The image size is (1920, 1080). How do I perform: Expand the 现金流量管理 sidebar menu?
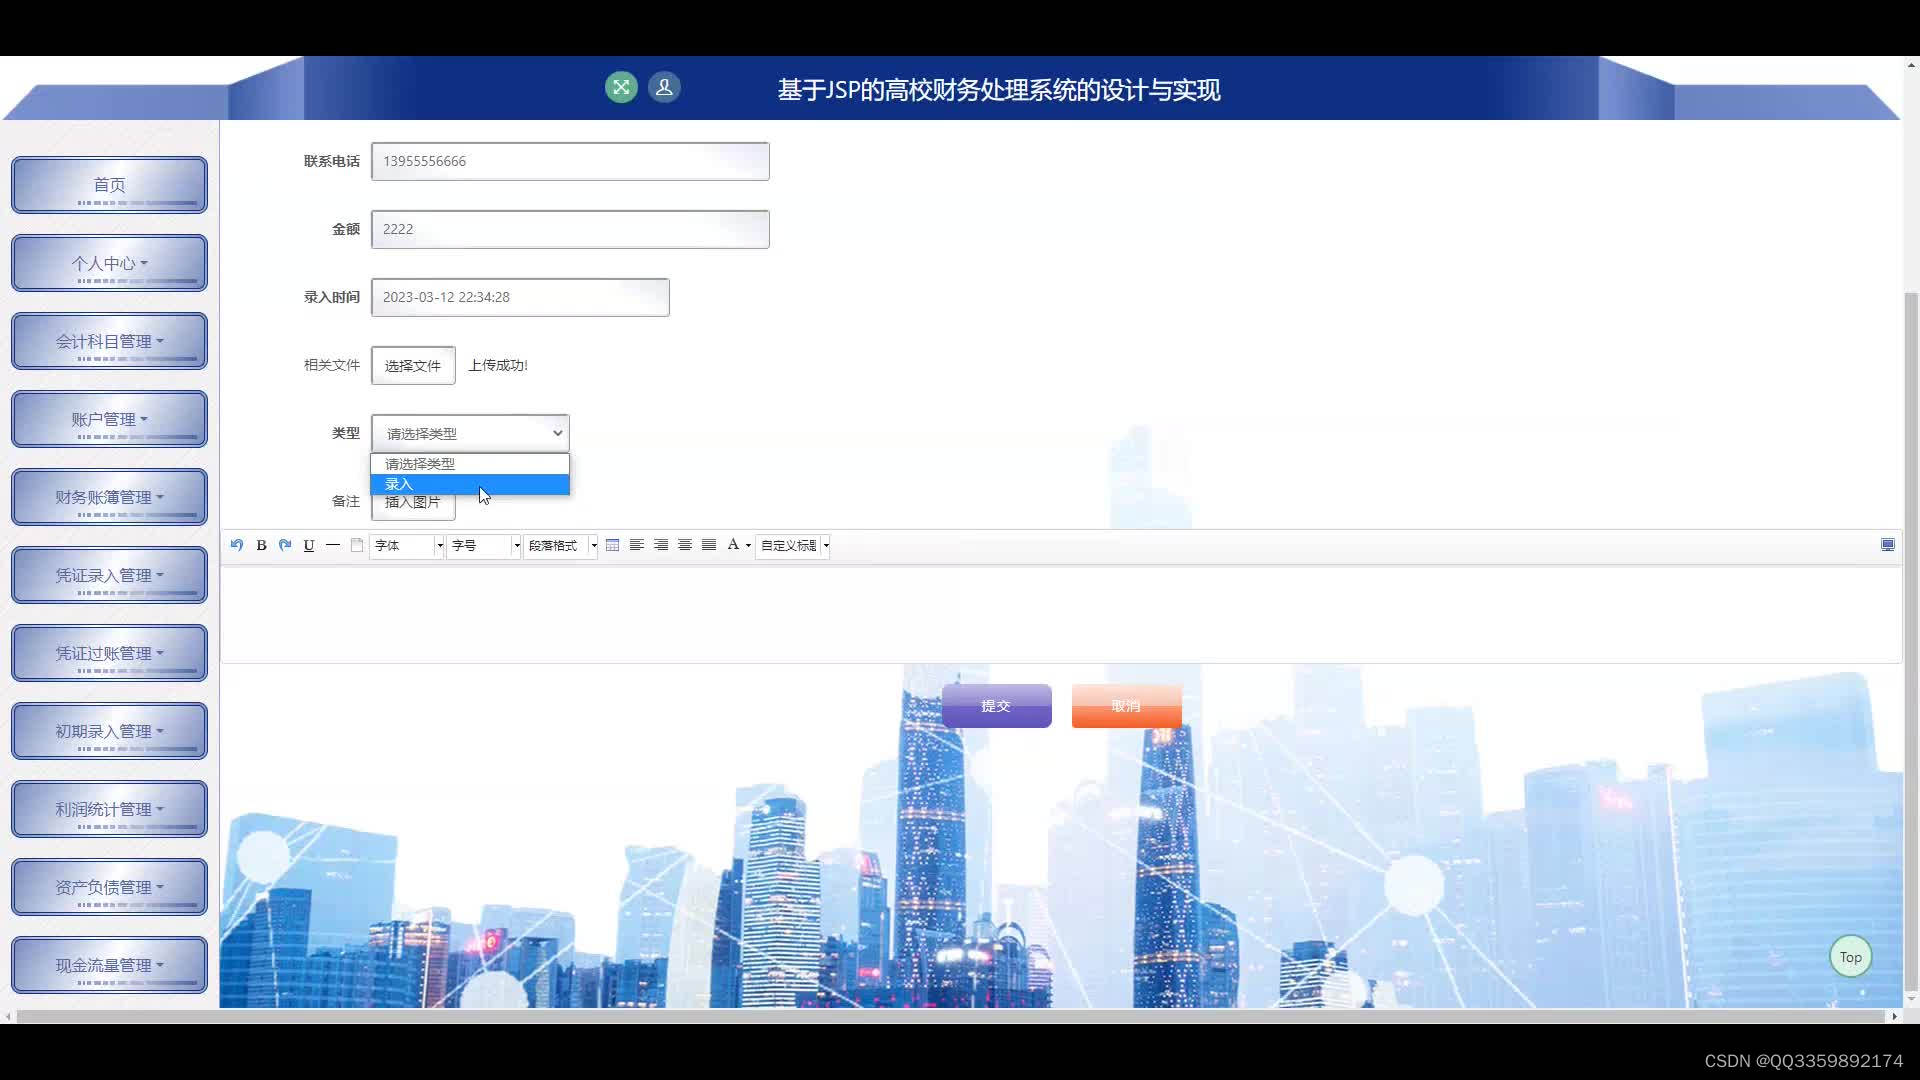pyautogui.click(x=109, y=965)
